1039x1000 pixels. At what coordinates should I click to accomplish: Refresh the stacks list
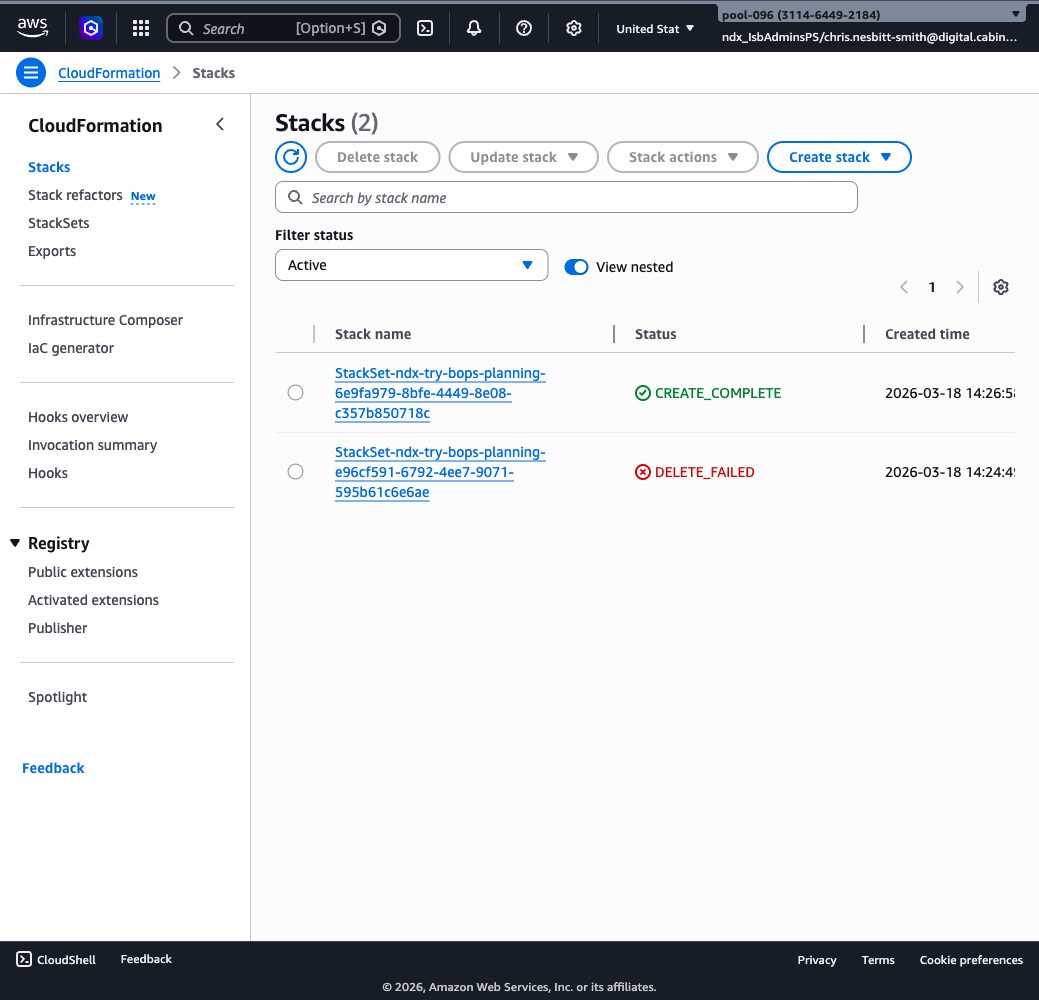(x=290, y=157)
